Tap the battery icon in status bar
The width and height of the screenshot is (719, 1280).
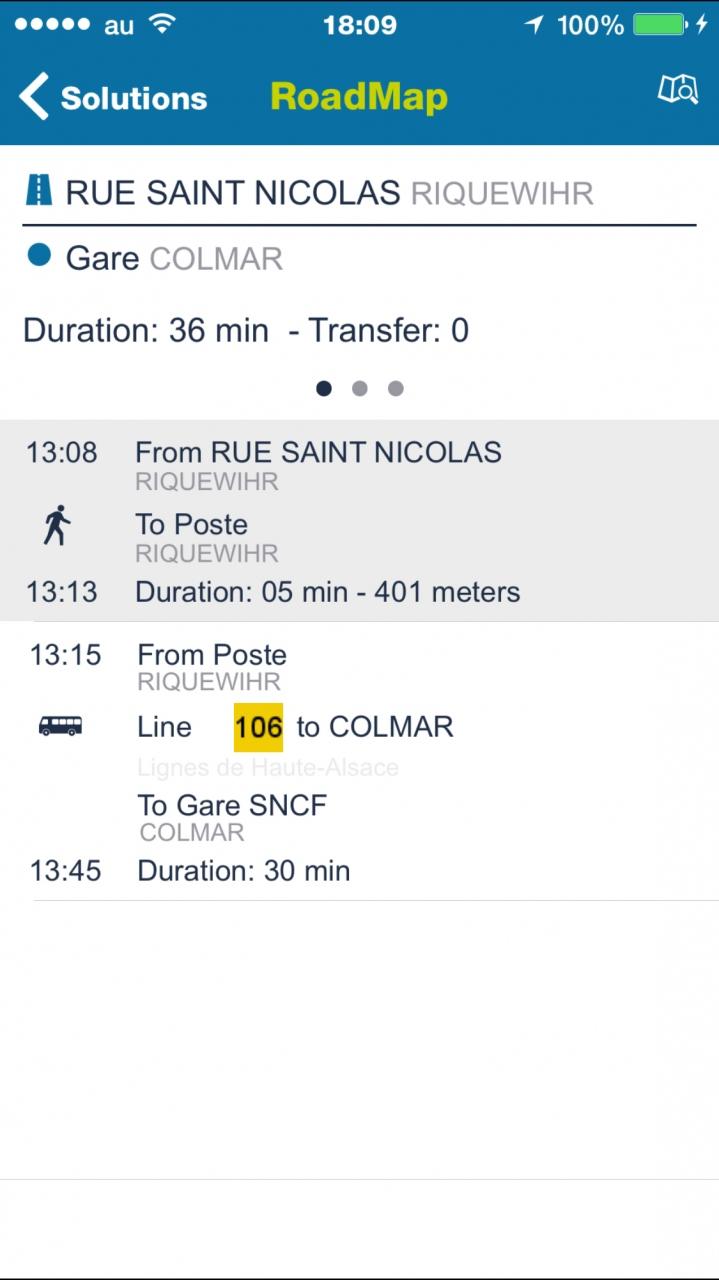660,25
